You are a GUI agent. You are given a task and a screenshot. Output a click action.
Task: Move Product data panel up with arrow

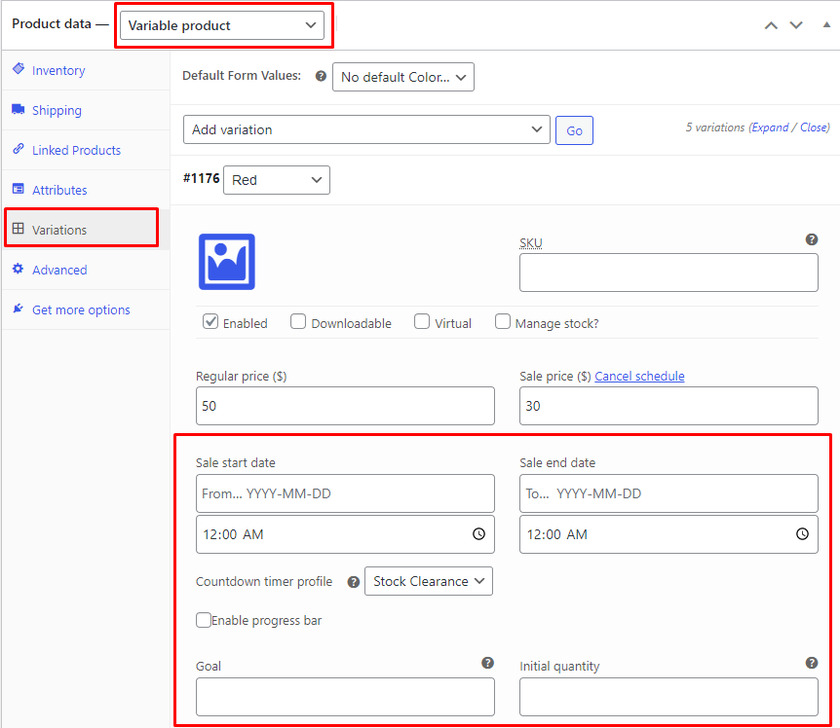(771, 26)
